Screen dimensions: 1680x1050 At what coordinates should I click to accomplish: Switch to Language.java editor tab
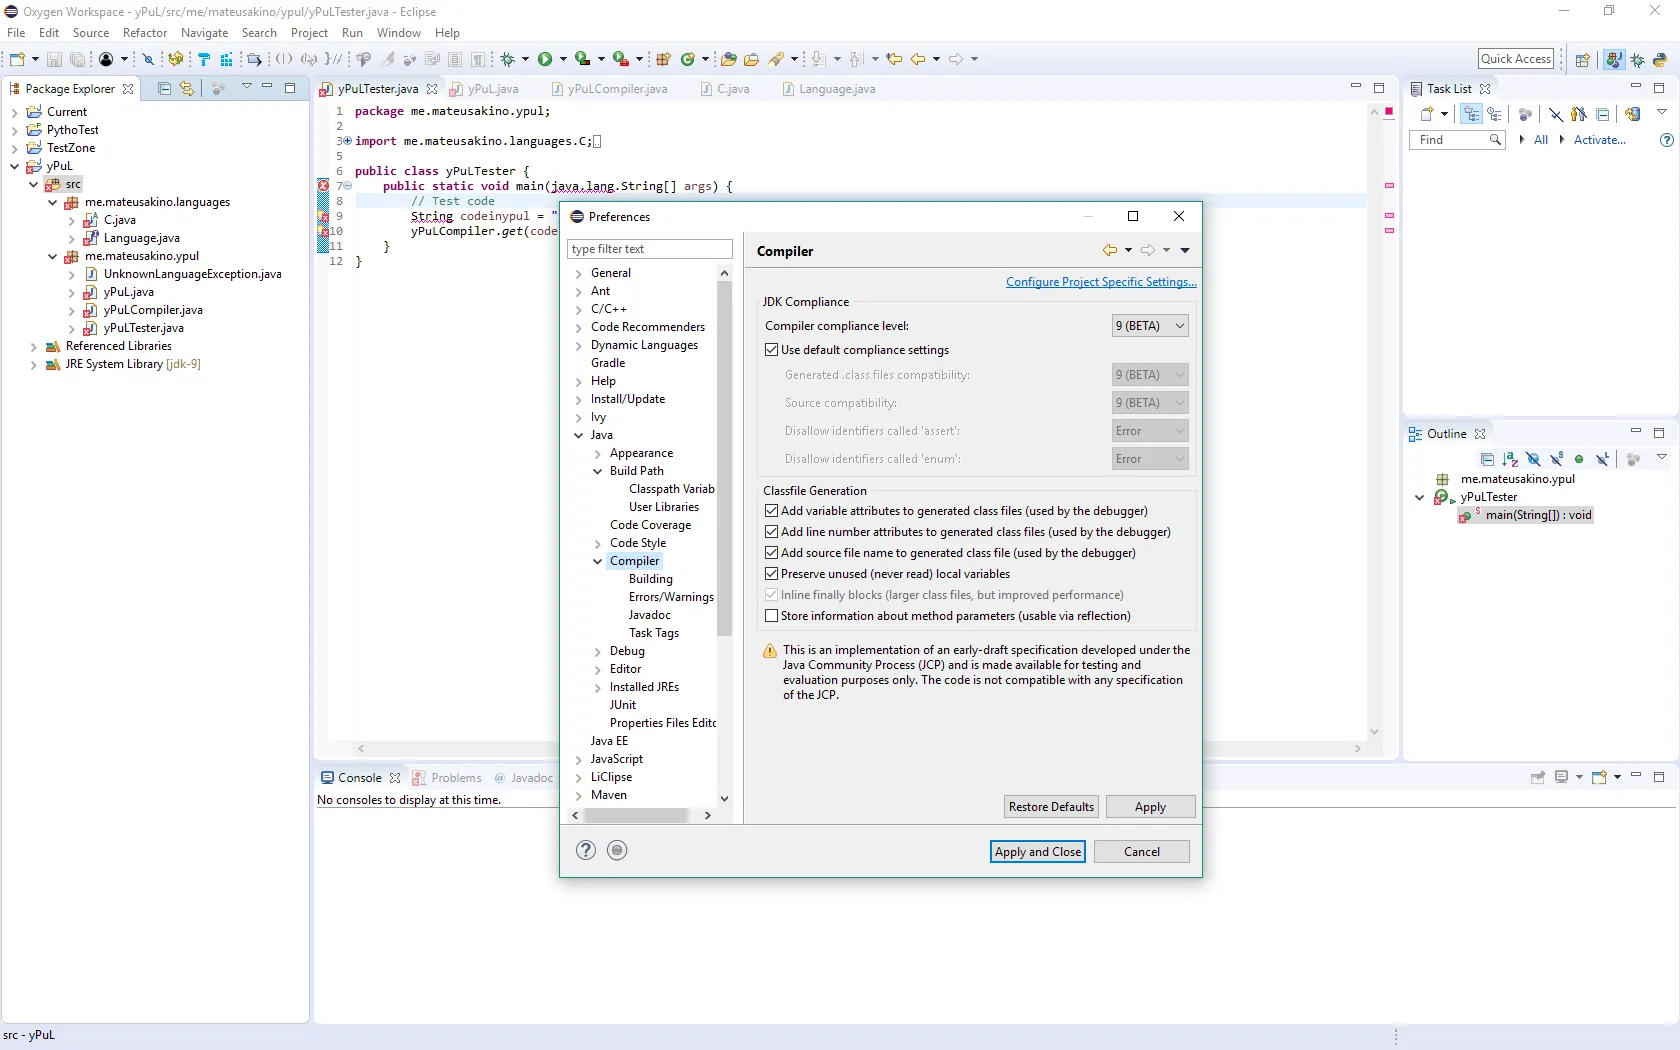(x=829, y=89)
